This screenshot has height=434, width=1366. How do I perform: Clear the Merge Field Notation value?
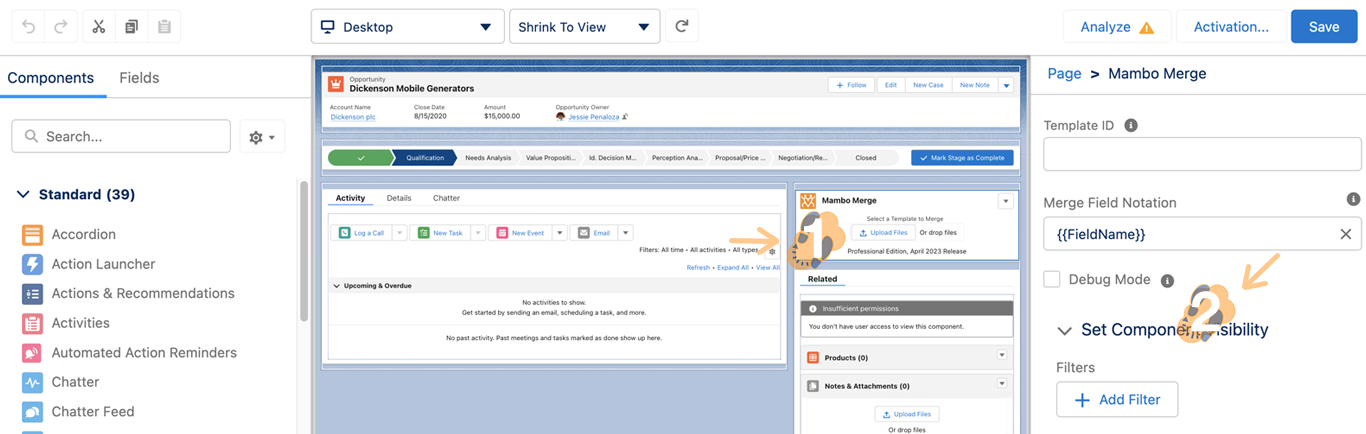(1345, 234)
